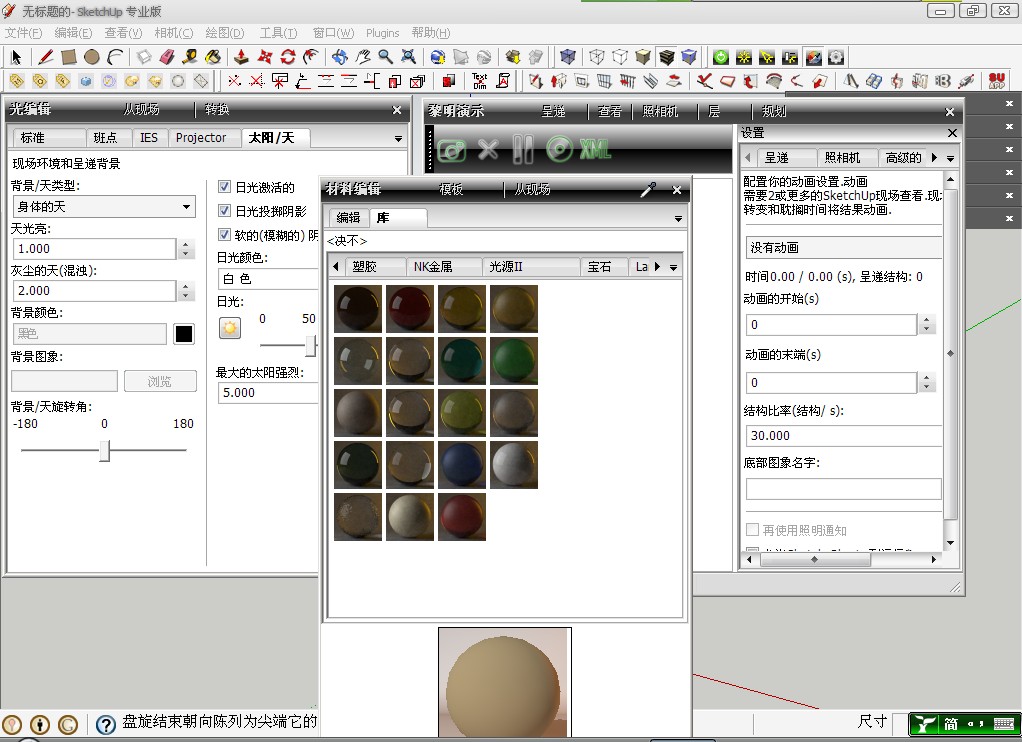The image size is (1022, 742).
Task: Open the 相机(C) menu
Action: click(173, 33)
